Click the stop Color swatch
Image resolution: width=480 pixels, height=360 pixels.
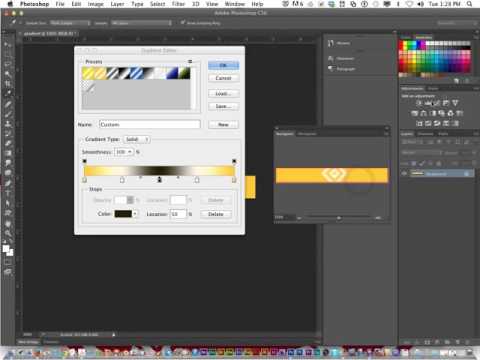123,214
